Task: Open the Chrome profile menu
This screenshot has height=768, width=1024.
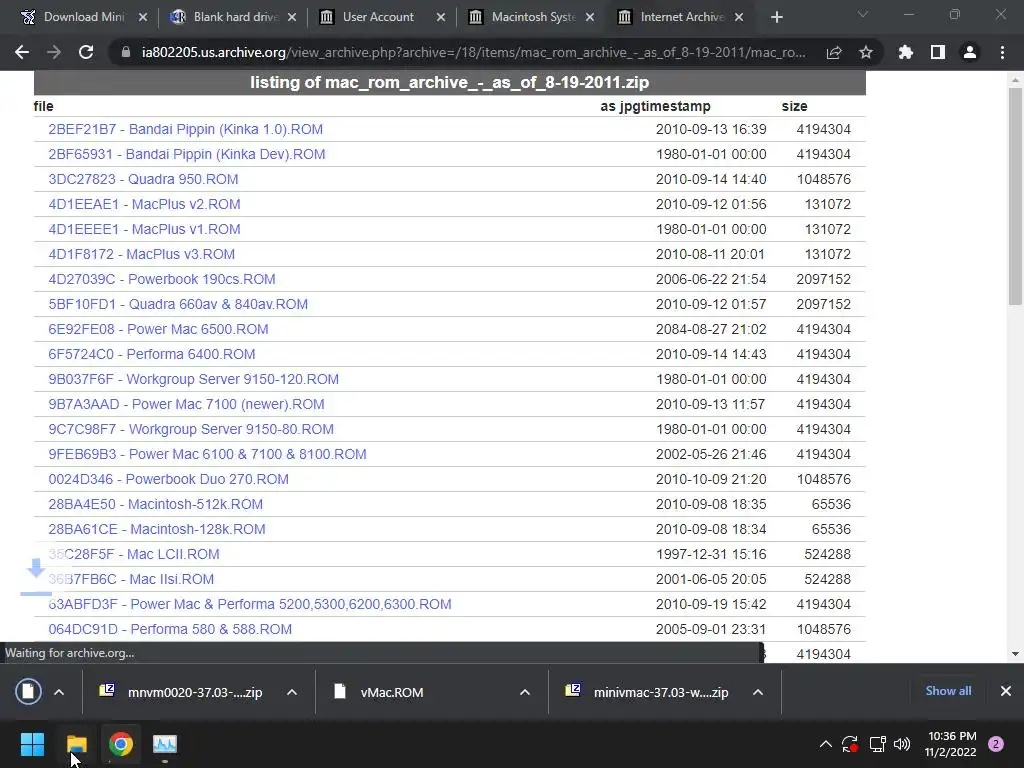Action: click(970, 52)
